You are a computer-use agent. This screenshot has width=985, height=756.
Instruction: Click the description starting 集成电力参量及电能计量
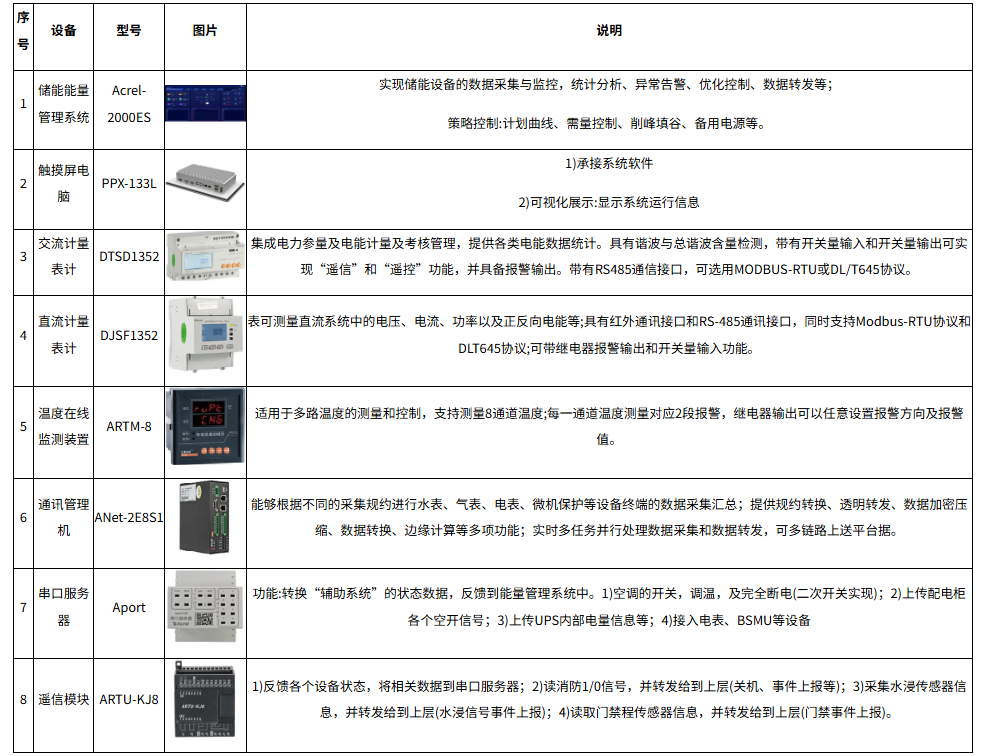tap(609, 256)
